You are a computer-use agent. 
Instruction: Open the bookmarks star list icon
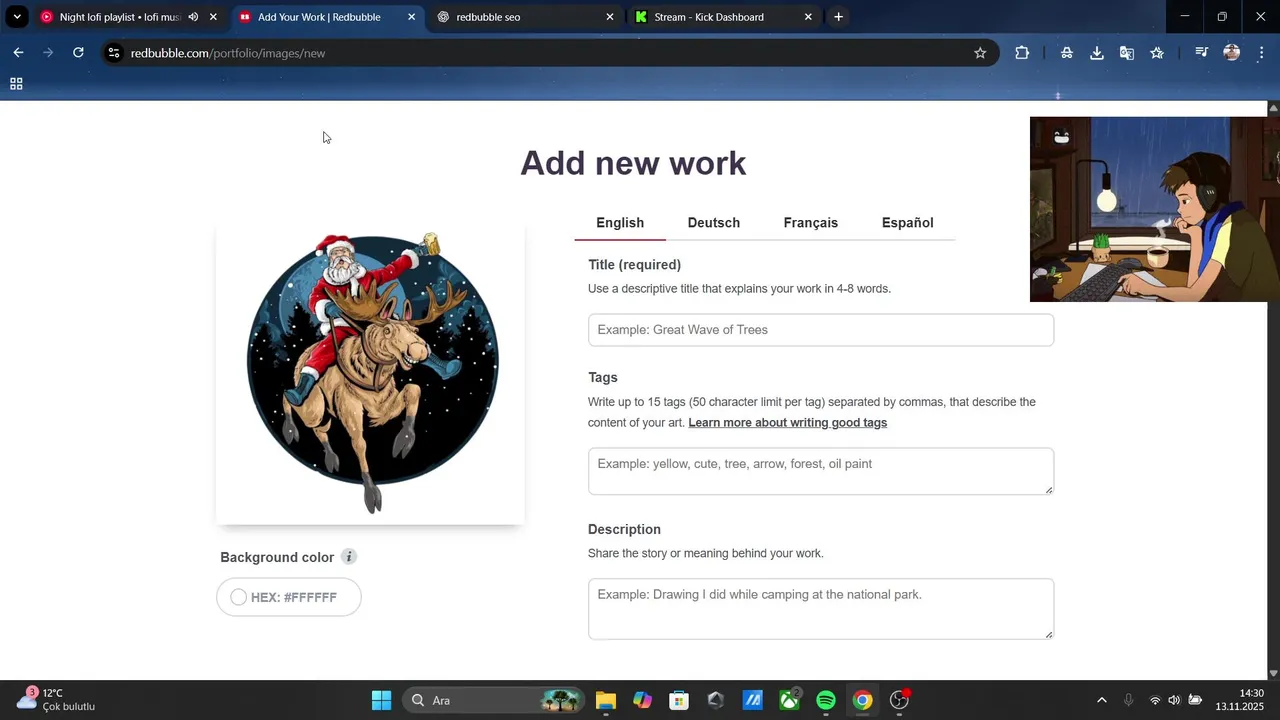click(1157, 53)
